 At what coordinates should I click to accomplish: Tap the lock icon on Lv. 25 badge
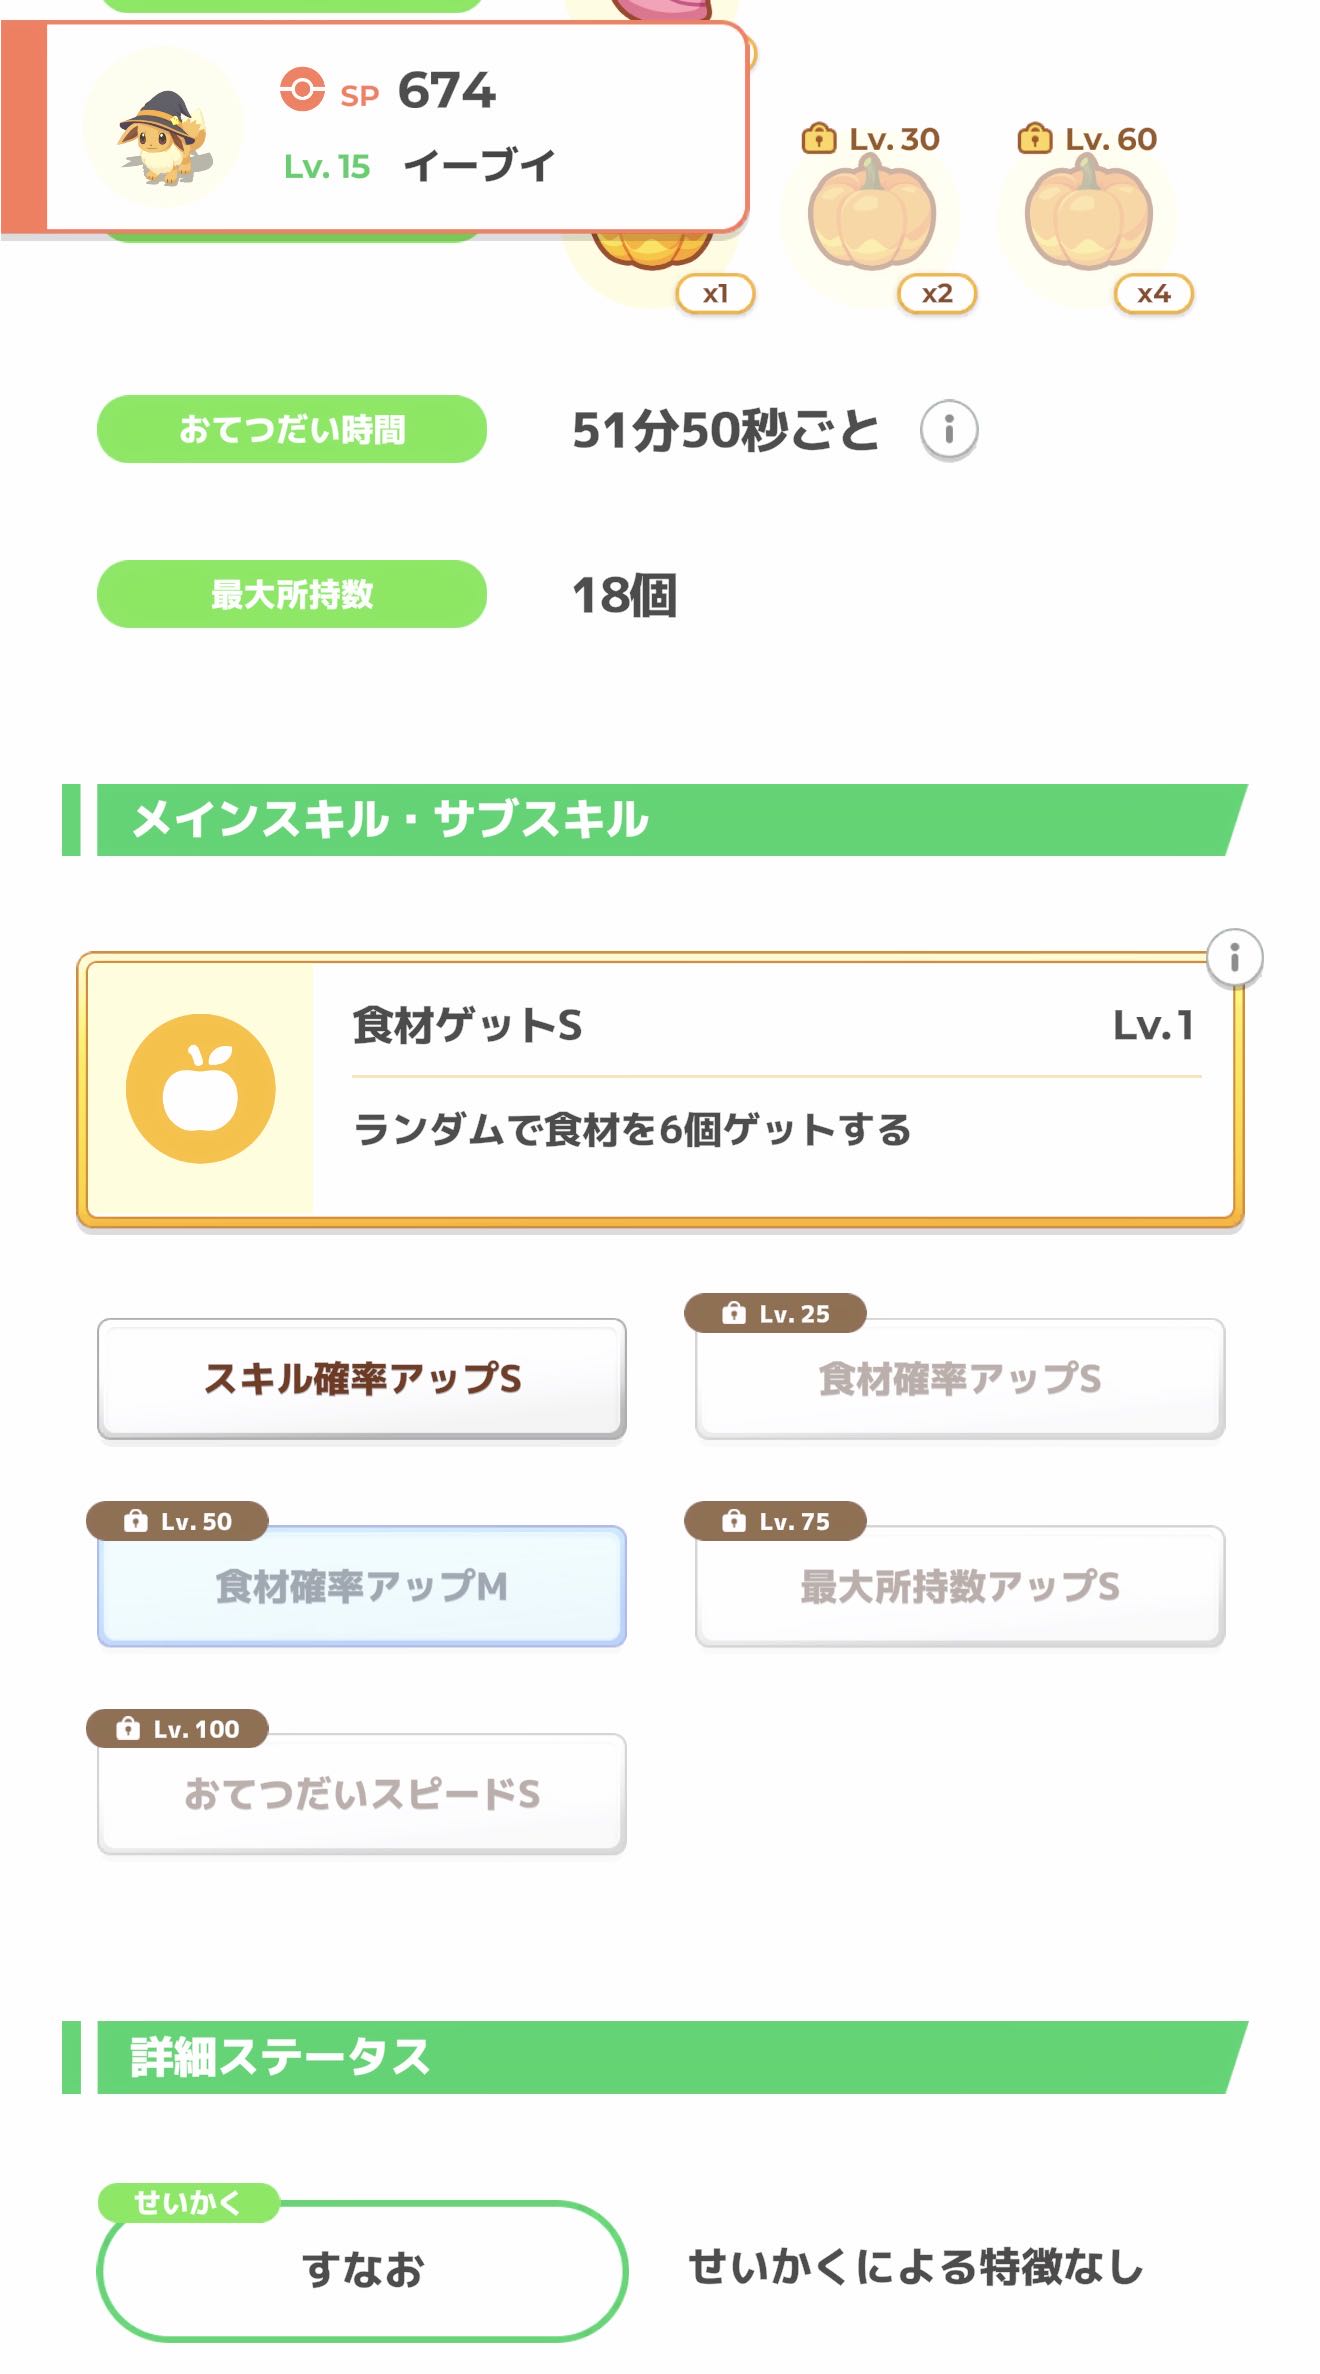pos(734,1313)
